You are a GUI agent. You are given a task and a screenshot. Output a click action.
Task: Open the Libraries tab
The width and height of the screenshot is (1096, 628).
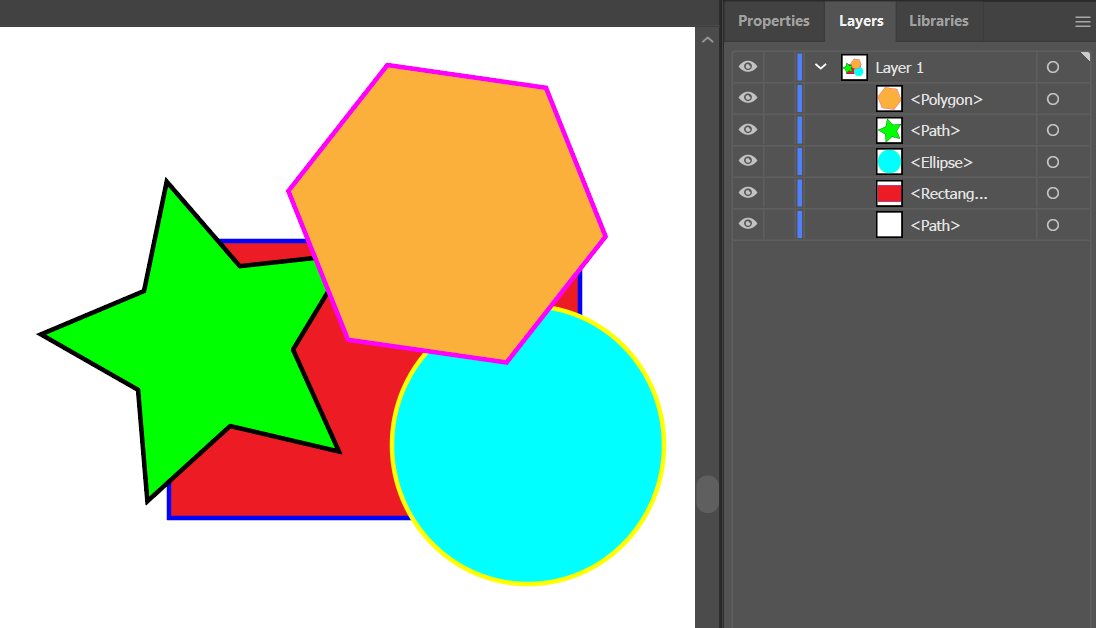pos(938,21)
